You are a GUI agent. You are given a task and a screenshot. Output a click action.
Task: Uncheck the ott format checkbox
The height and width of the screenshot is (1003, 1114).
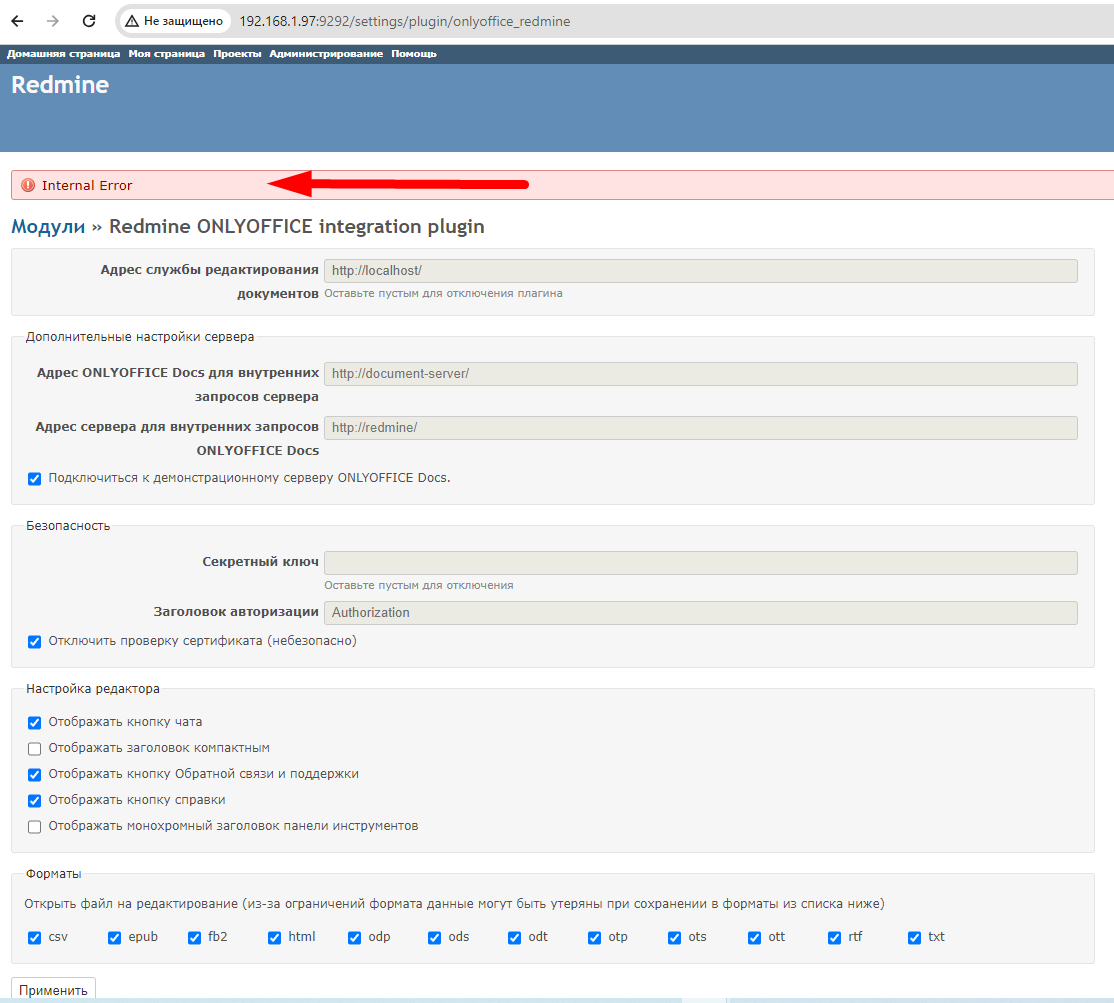point(755,938)
